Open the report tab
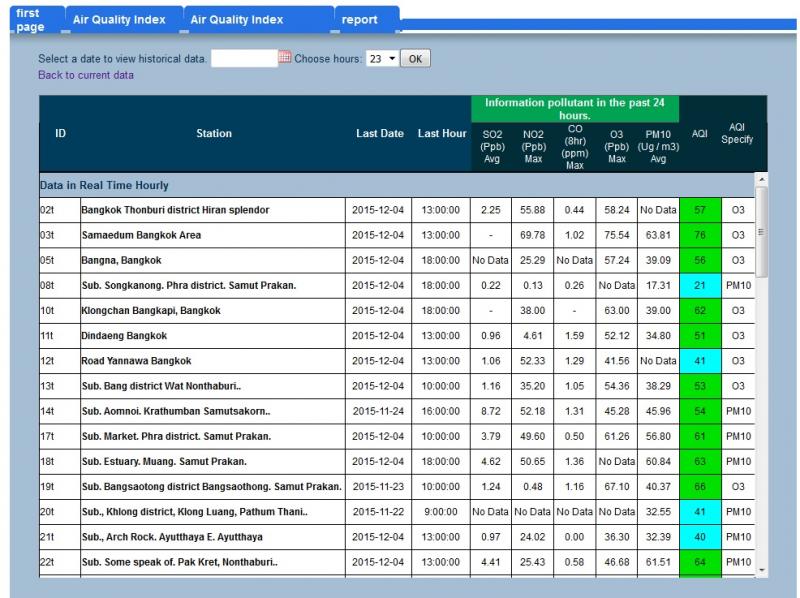Screen dimensions: 800x598 tap(367, 20)
